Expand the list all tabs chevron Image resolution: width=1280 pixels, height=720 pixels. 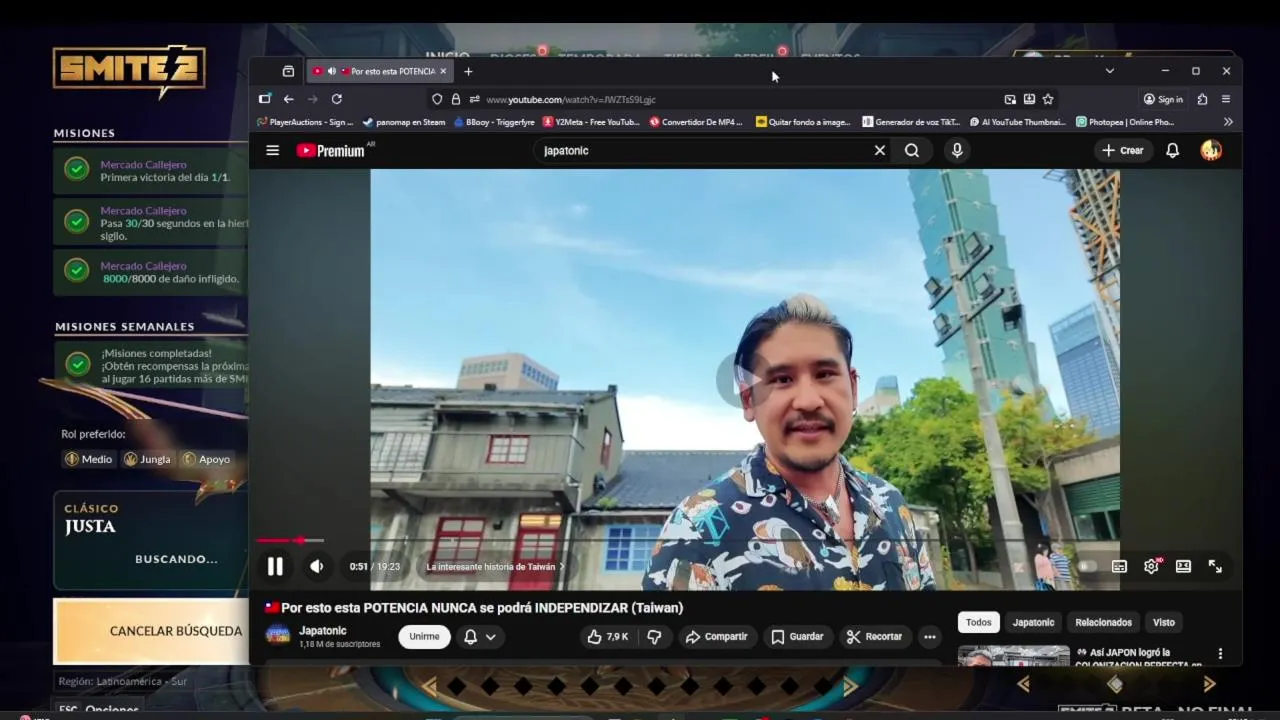pos(1109,71)
